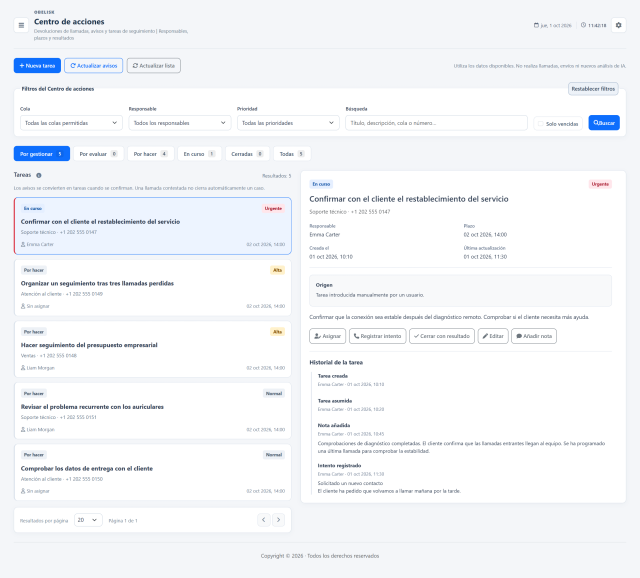Click the Urgente badge in the detail panel

pyautogui.click(x=600, y=184)
